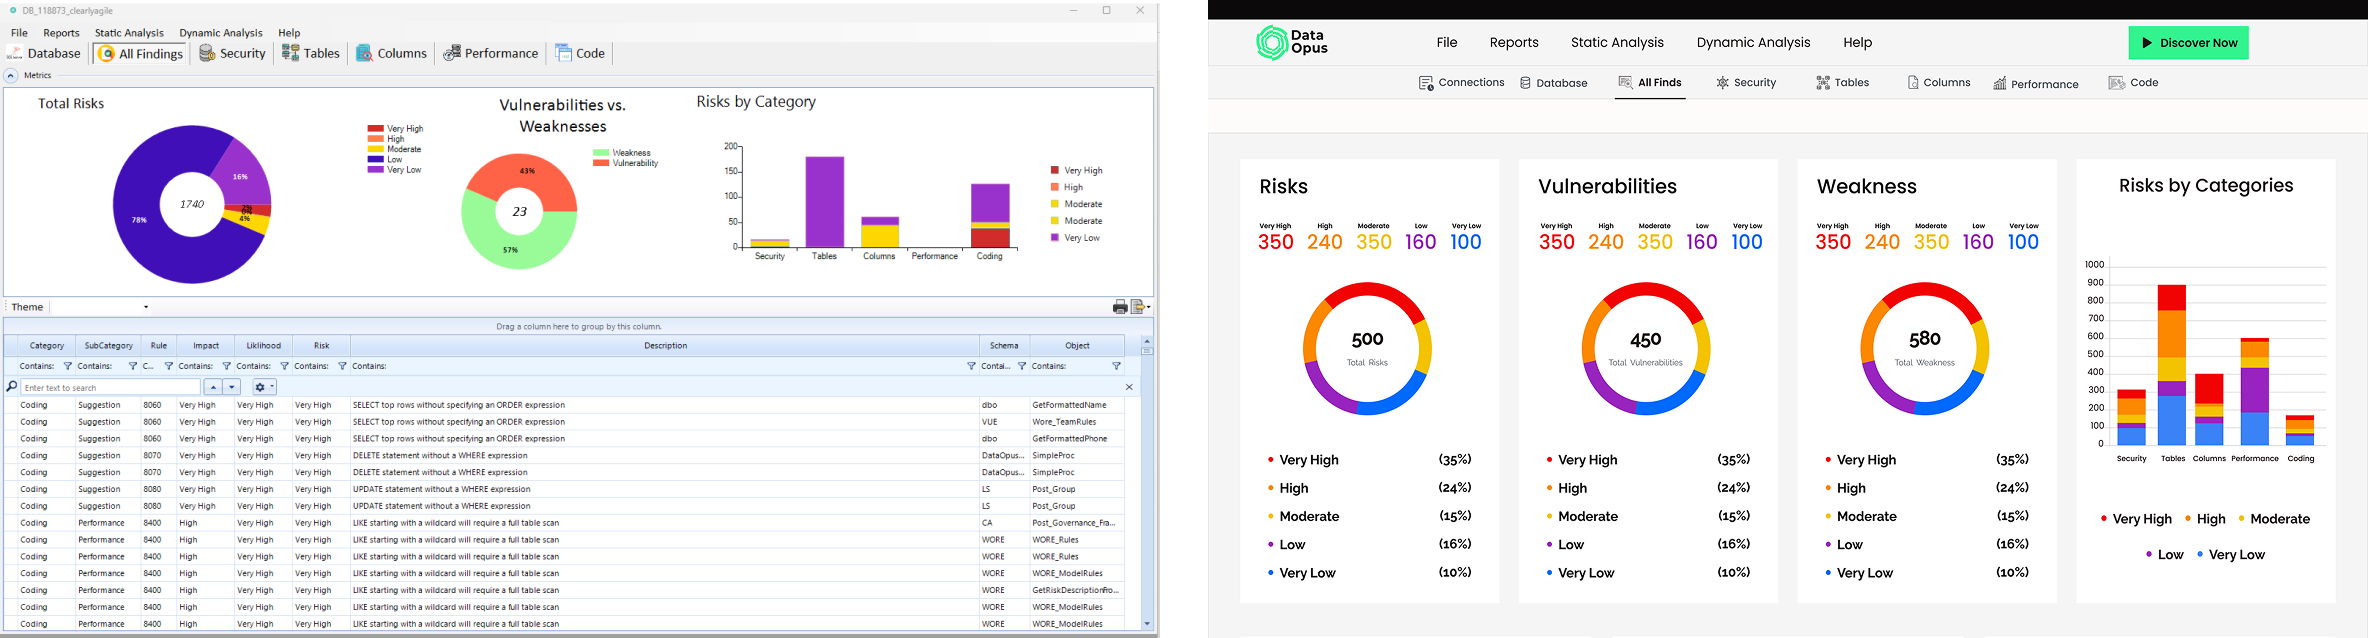Click the Impact column filter funnel icon

[227, 366]
